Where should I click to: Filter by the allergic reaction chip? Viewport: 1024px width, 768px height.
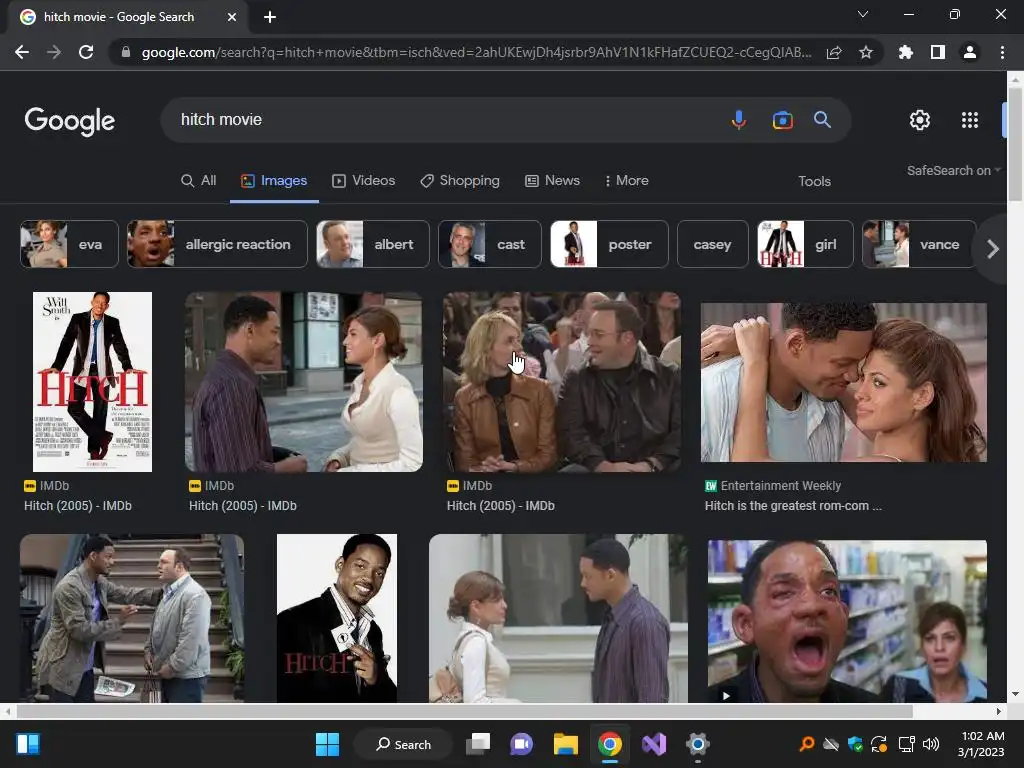pos(217,244)
